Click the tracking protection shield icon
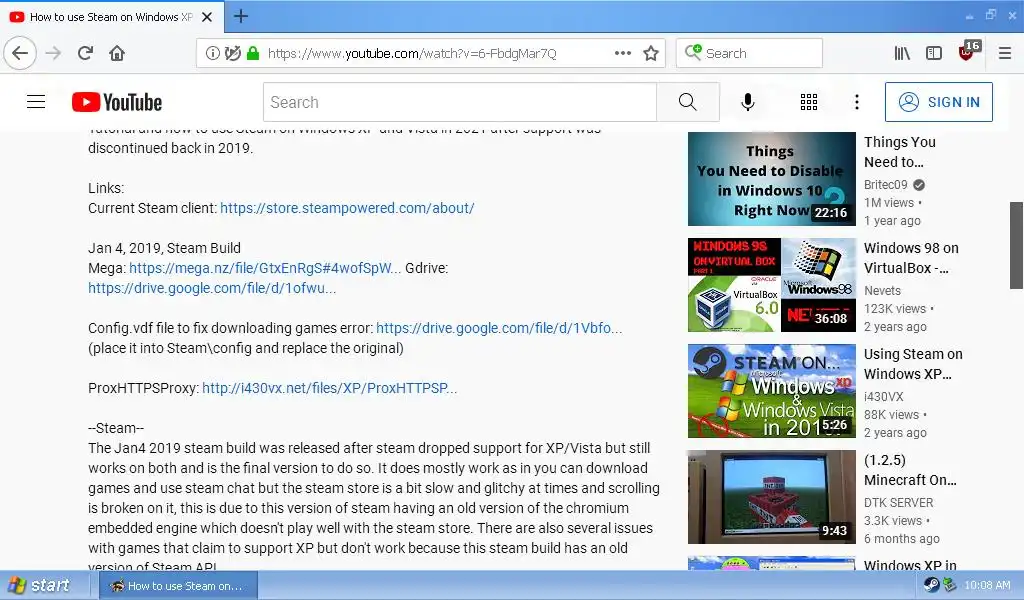 click(x=232, y=53)
